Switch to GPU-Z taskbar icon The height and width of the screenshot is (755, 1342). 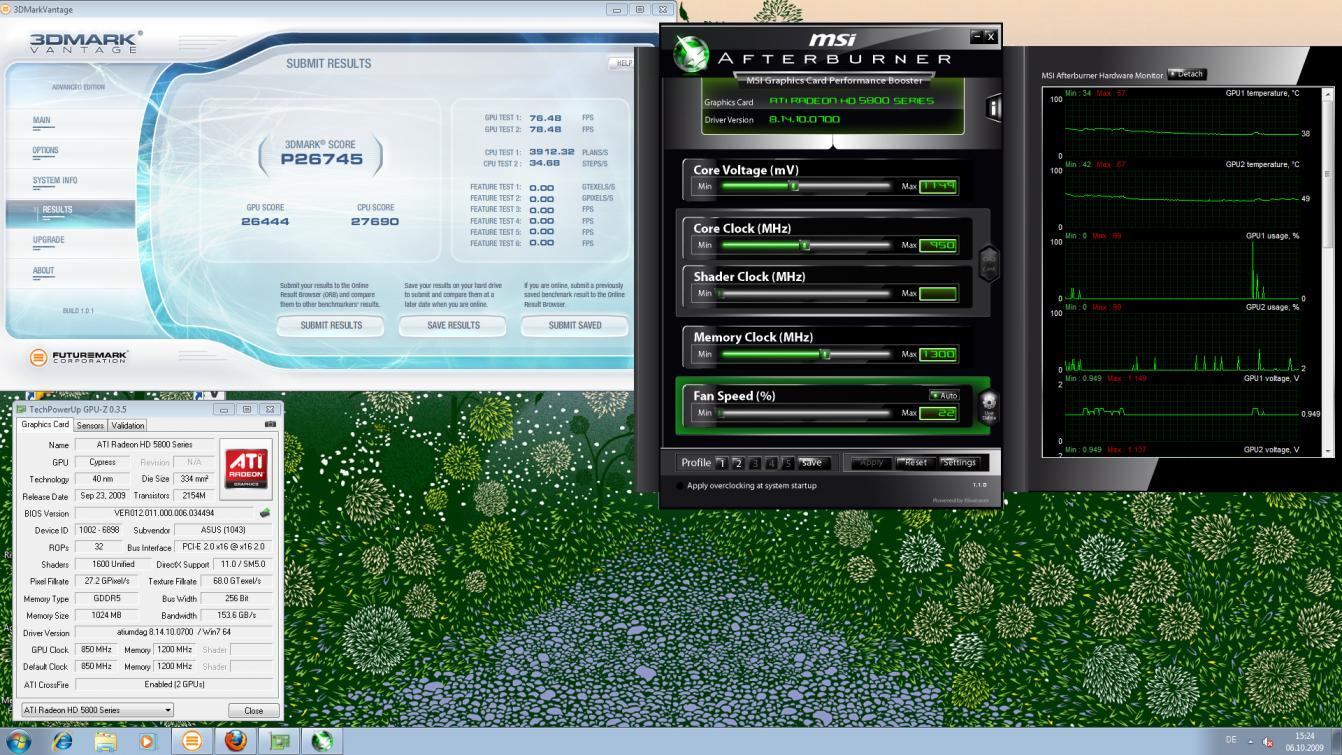279,741
